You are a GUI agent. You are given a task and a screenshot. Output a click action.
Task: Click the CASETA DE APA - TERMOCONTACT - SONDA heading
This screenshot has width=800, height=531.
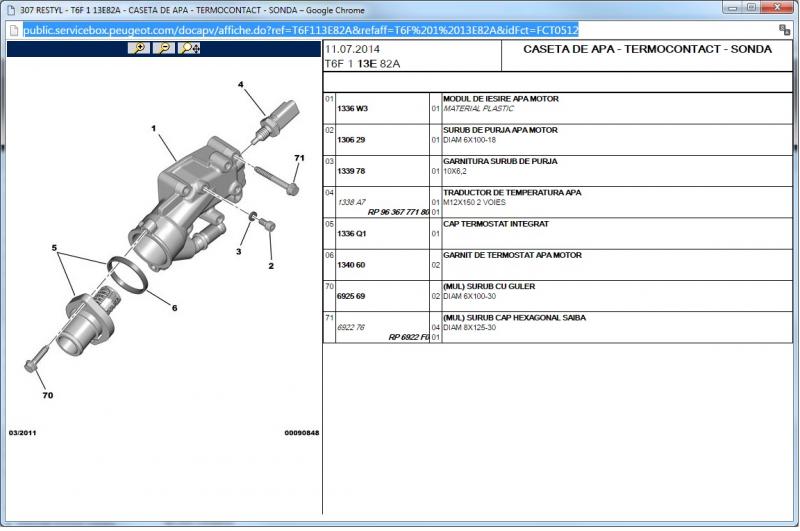[x=647, y=49]
